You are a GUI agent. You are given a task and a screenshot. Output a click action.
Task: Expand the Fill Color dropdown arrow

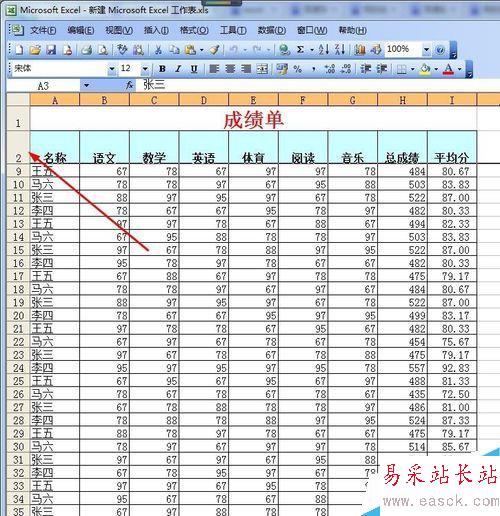436,69
